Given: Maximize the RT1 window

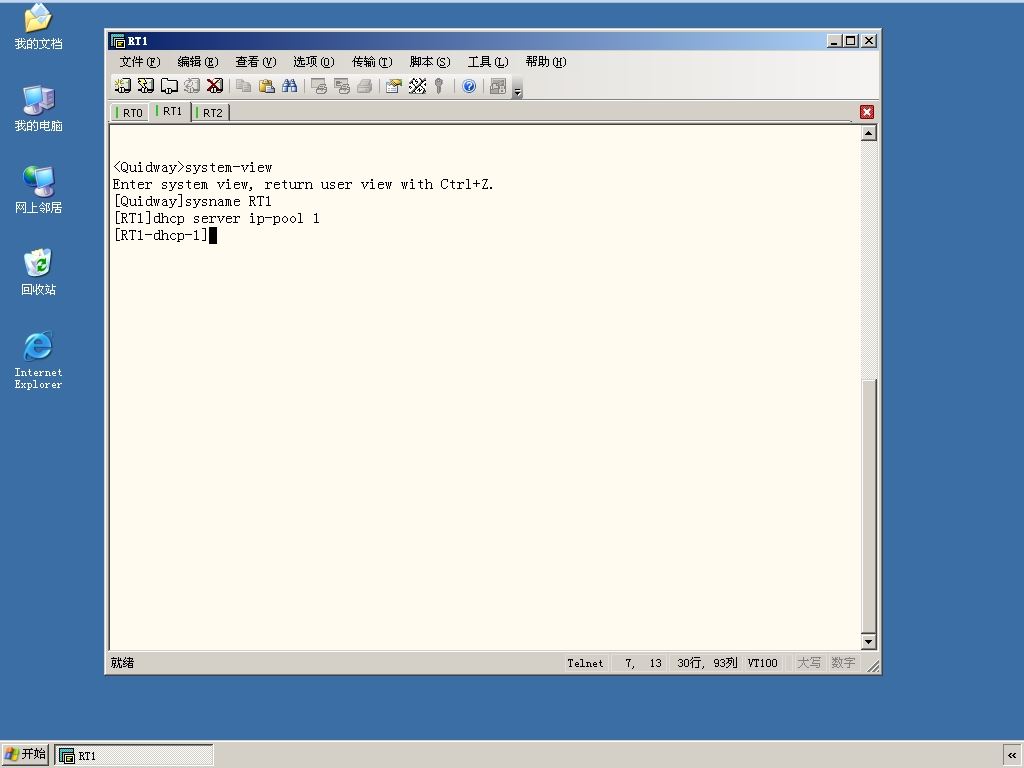Looking at the screenshot, I should (x=850, y=41).
